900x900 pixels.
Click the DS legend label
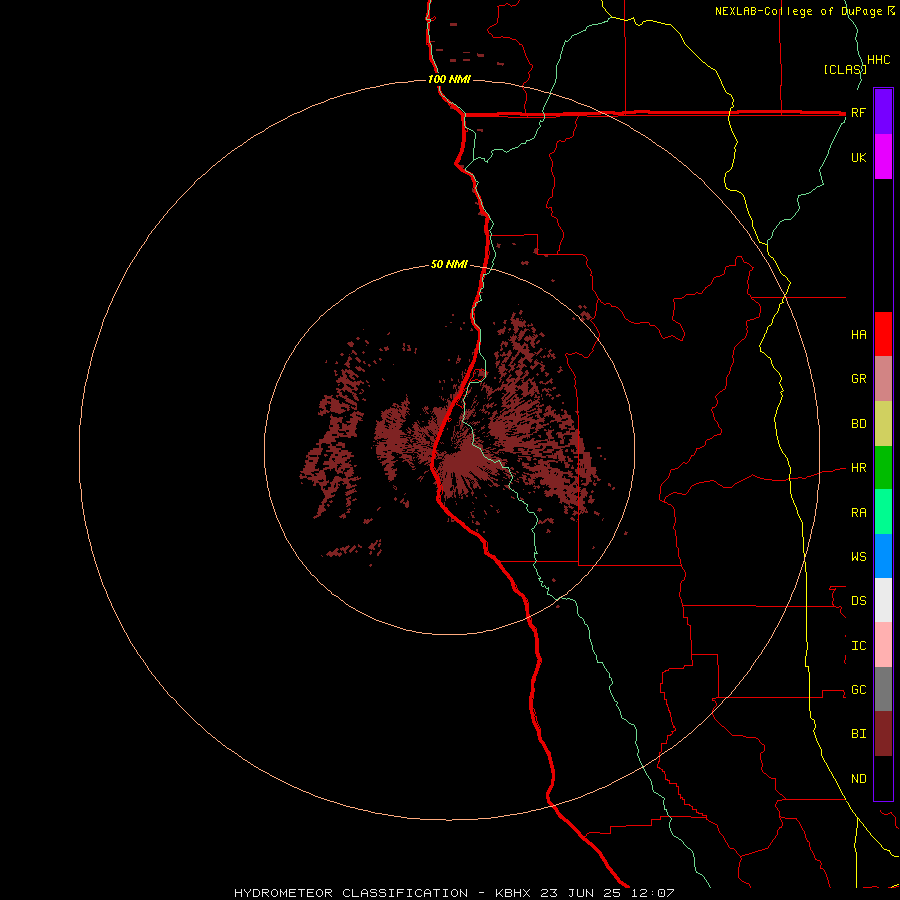click(x=858, y=600)
